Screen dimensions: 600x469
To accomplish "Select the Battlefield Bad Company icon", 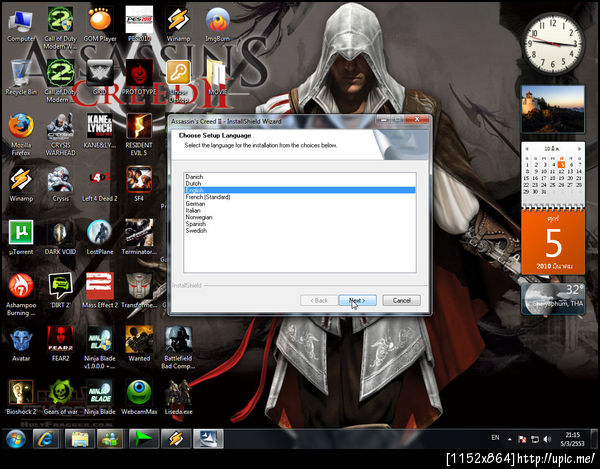I will point(178,347).
